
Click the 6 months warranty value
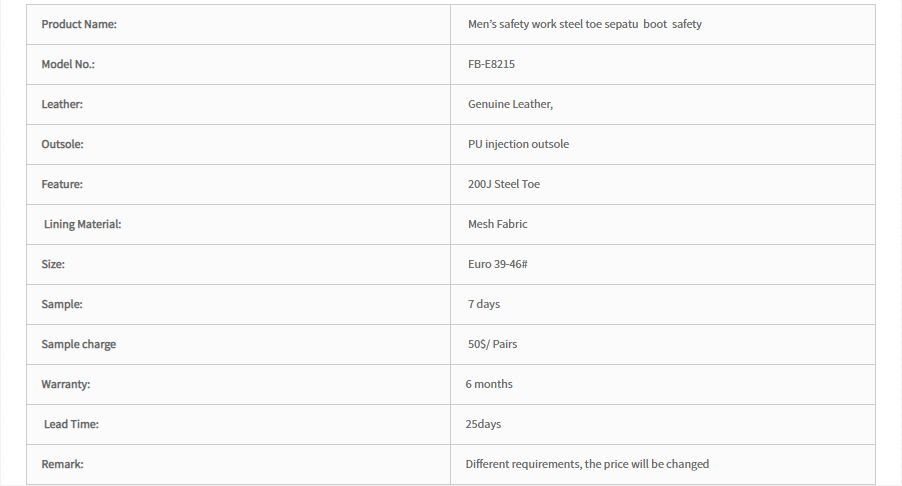(489, 384)
